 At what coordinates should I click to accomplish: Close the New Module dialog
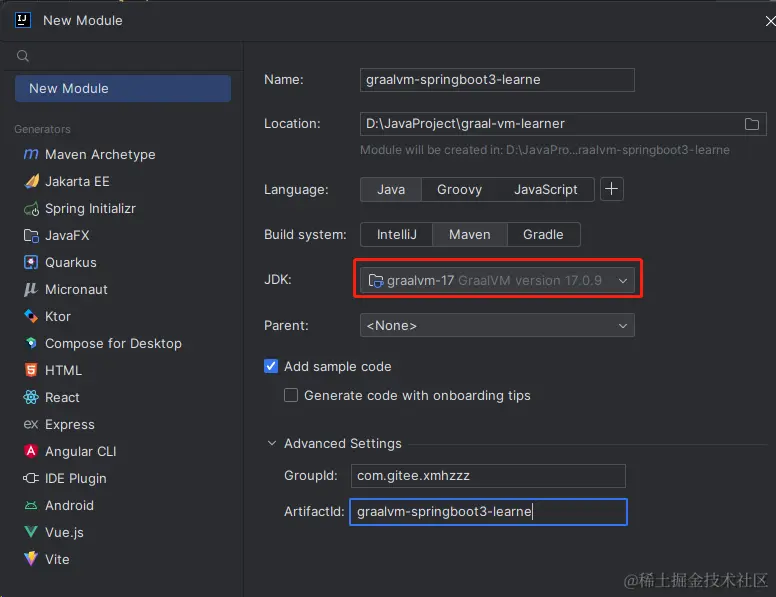[770, 21]
